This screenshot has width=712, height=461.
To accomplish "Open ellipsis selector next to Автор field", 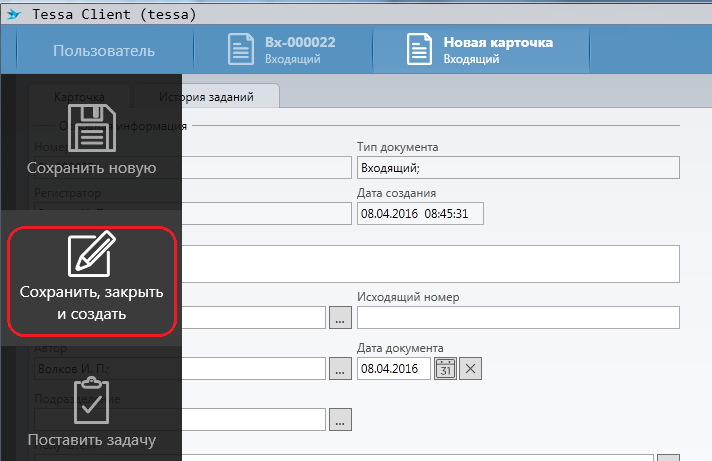I will point(340,368).
